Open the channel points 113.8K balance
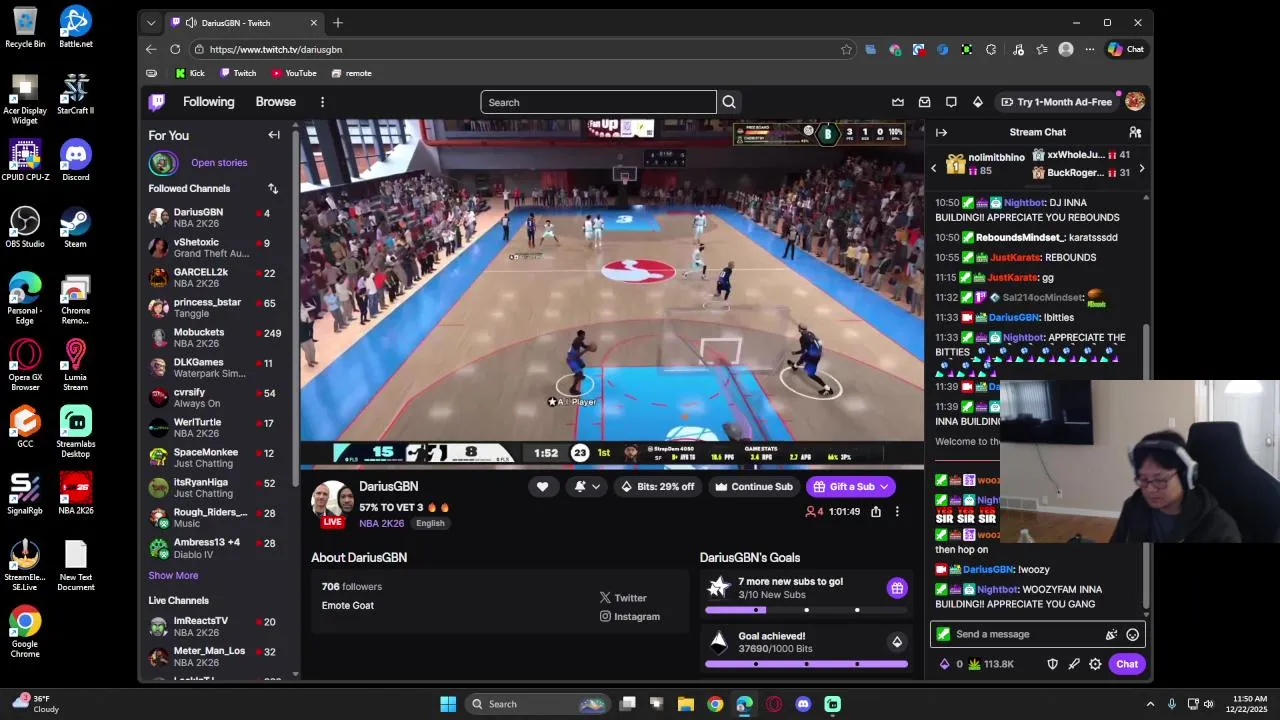The height and width of the screenshot is (720, 1280). coord(991,664)
